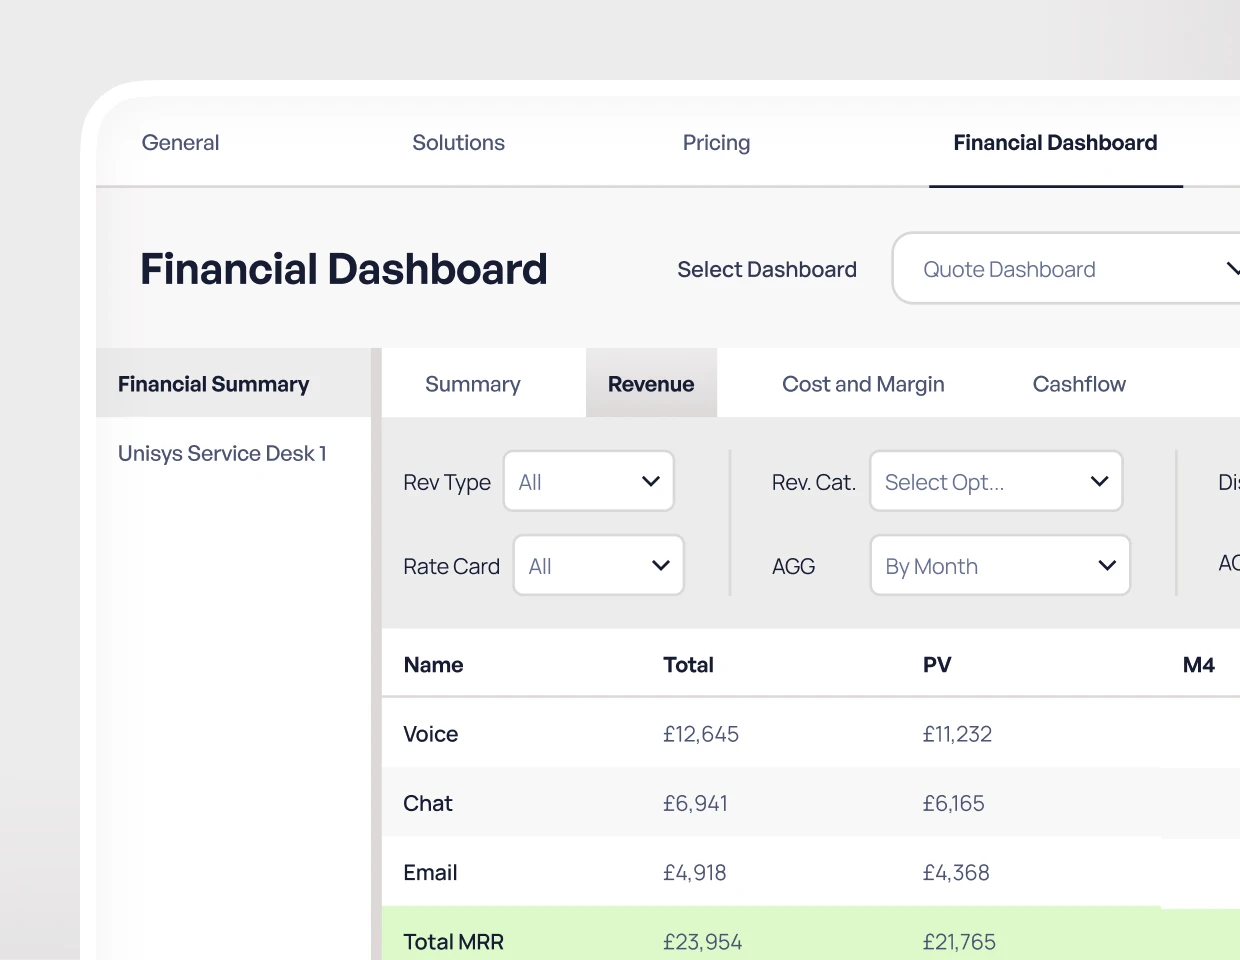
Task: Select the Revenue sub-tab
Action: pyautogui.click(x=651, y=384)
